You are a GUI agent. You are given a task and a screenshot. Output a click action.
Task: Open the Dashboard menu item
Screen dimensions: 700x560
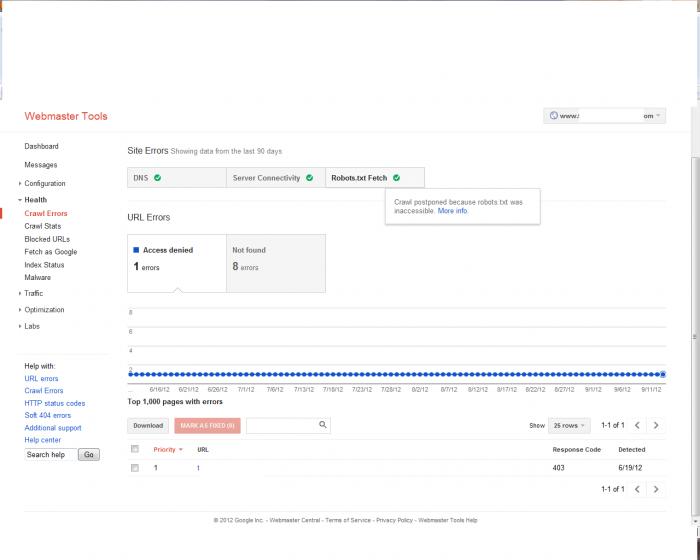click(42, 146)
